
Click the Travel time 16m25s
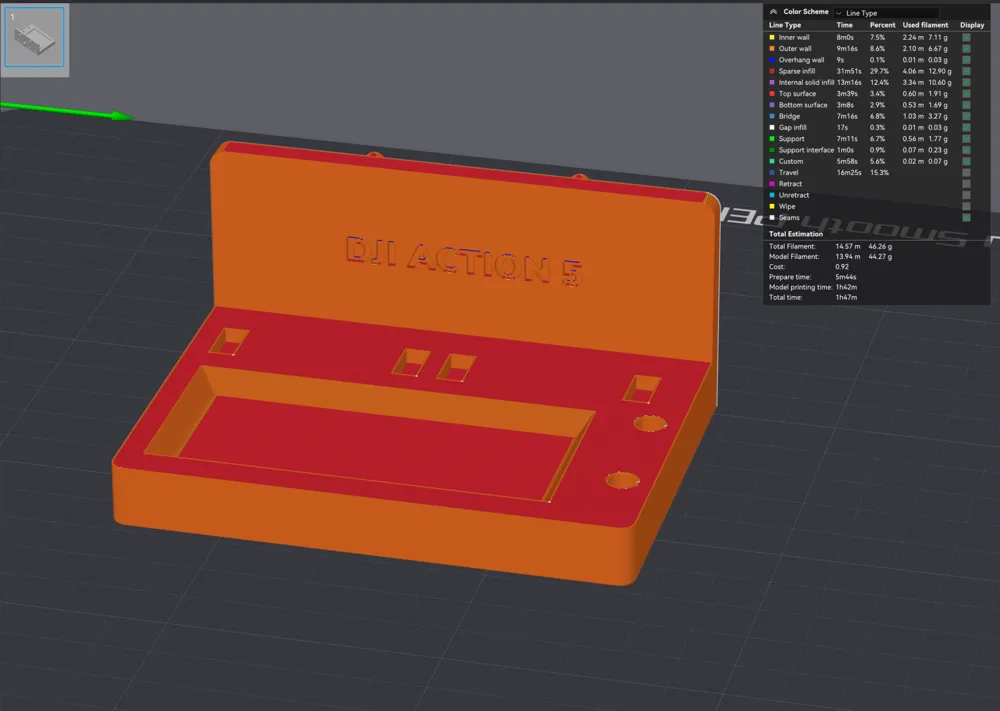849,173
